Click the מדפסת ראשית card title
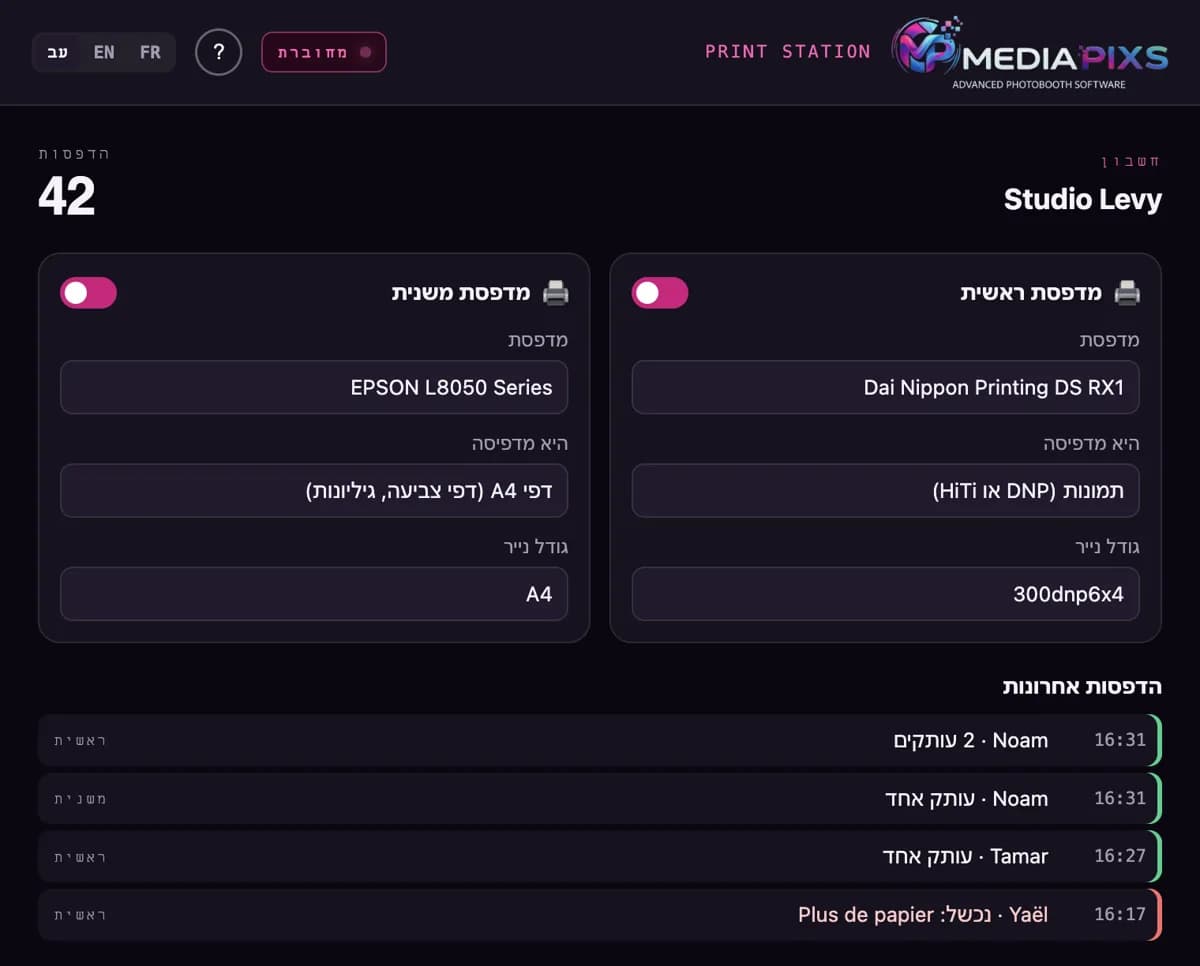The image size is (1200, 966). coord(1030,293)
